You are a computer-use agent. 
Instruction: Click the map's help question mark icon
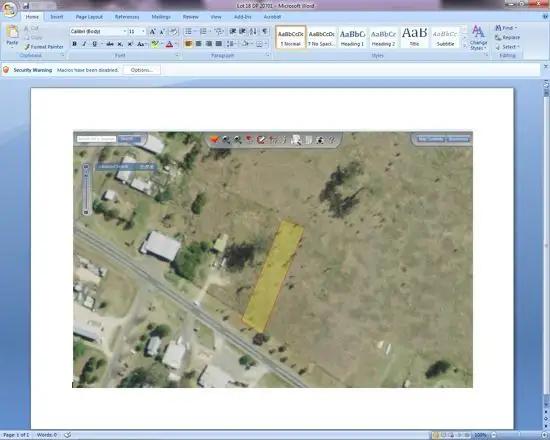click(331, 140)
